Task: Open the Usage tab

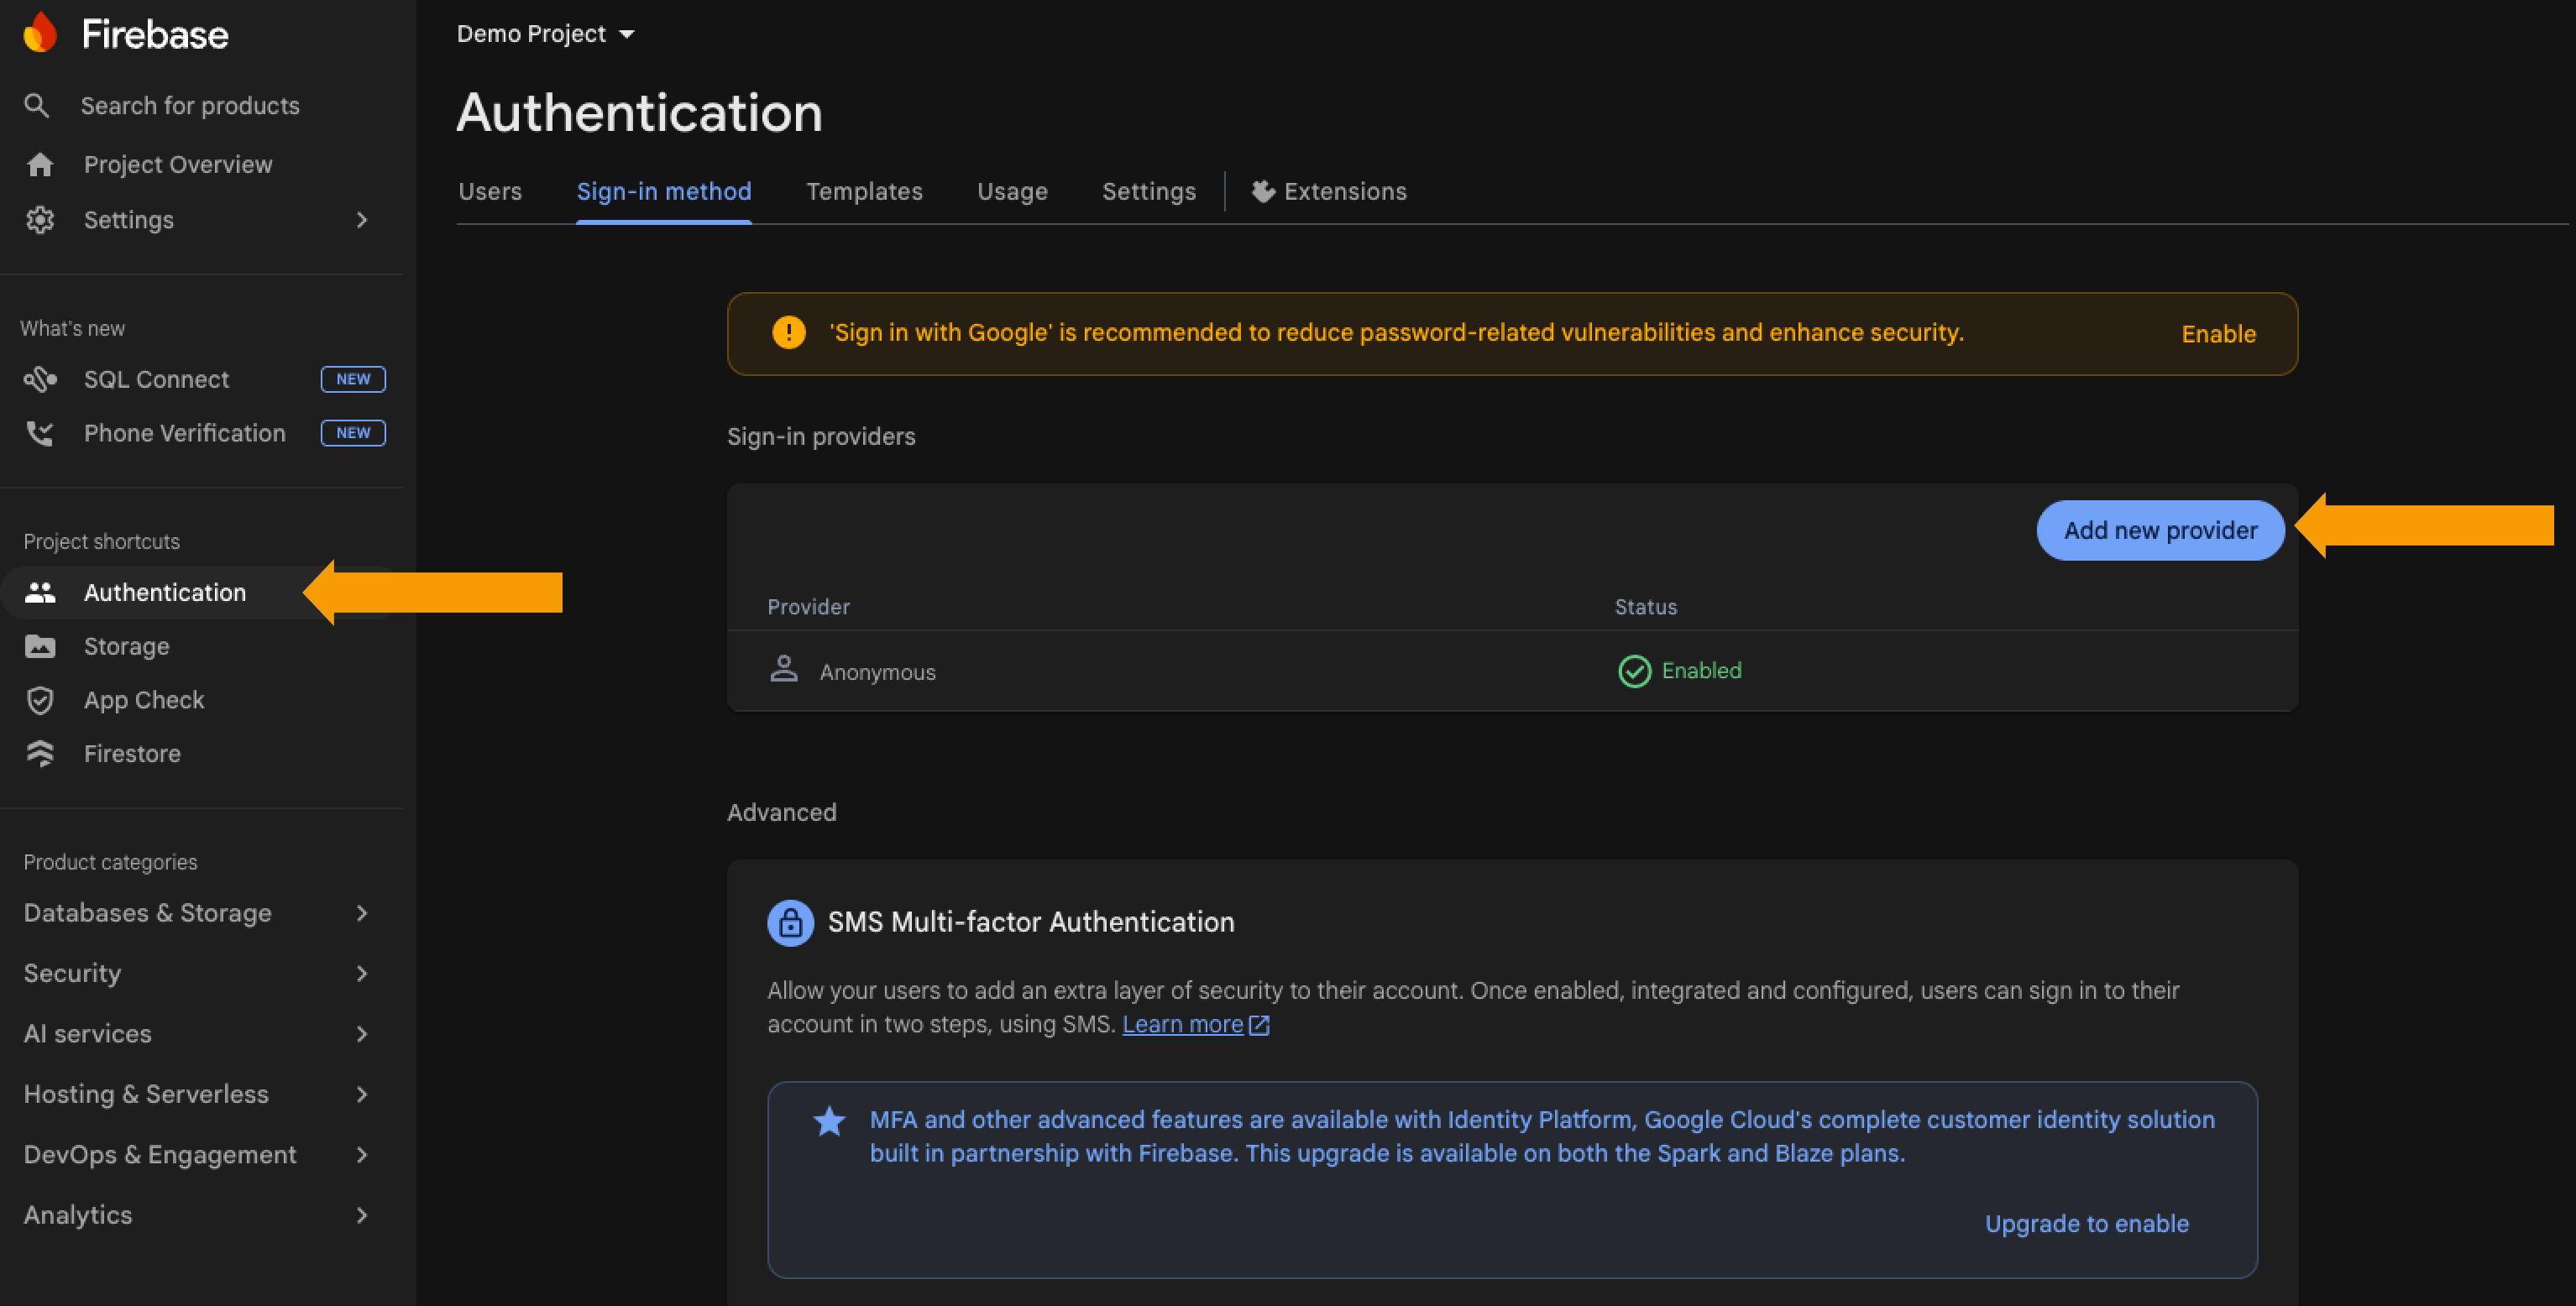Action: pyautogui.click(x=1012, y=191)
